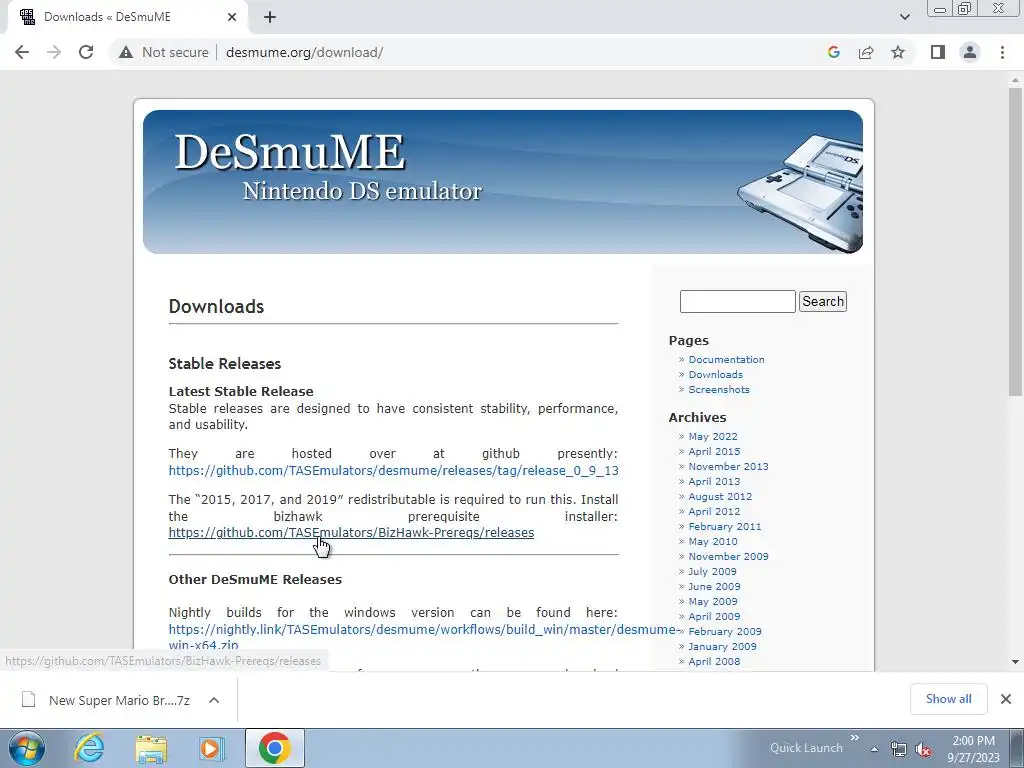This screenshot has height=768, width=1024.
Task: Launch Internet Explorer from the taskbar
Action: click(88, 748)
